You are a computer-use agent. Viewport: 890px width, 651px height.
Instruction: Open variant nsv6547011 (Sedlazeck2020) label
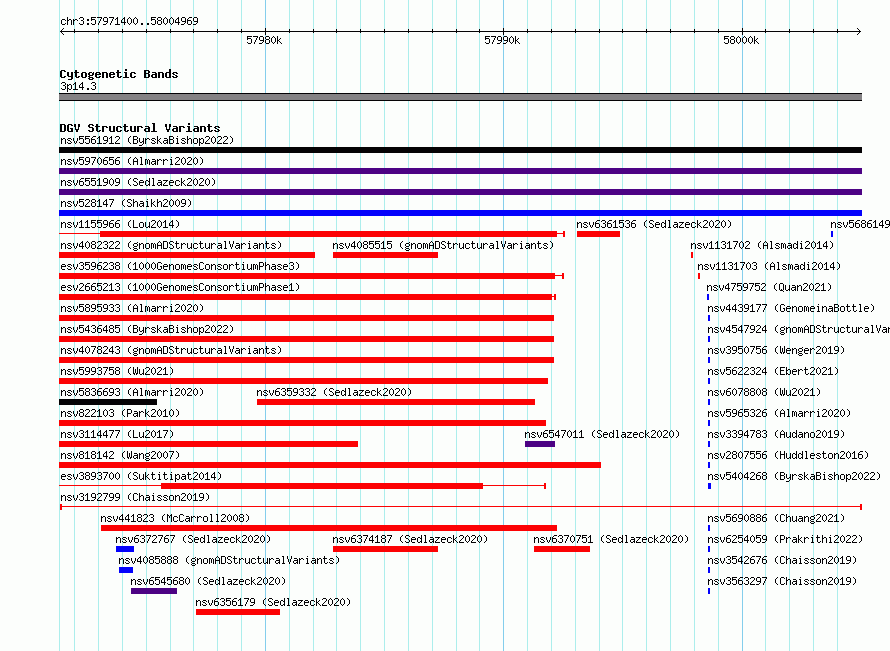pyautogui.click(x=602, y=434)
